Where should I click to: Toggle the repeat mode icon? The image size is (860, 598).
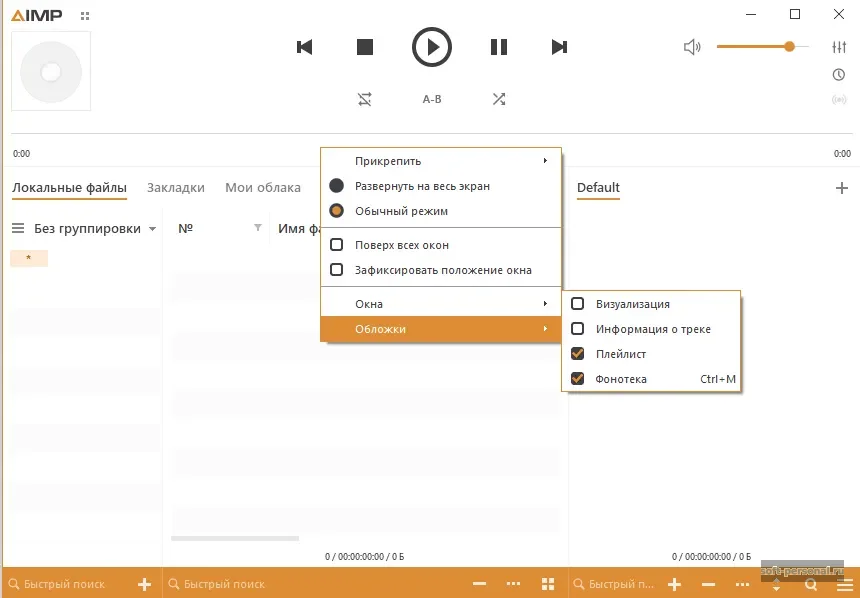coord(365,99)
